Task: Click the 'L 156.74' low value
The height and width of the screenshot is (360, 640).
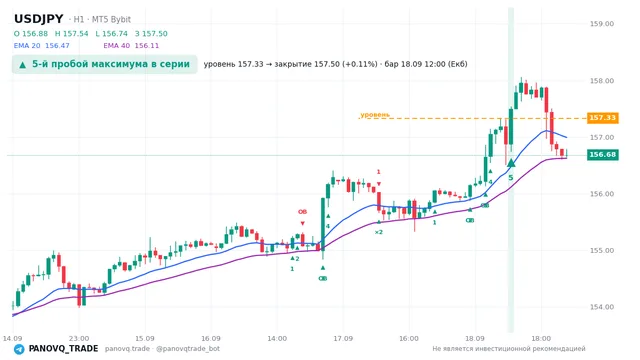Action: click(x=111, y=34)
